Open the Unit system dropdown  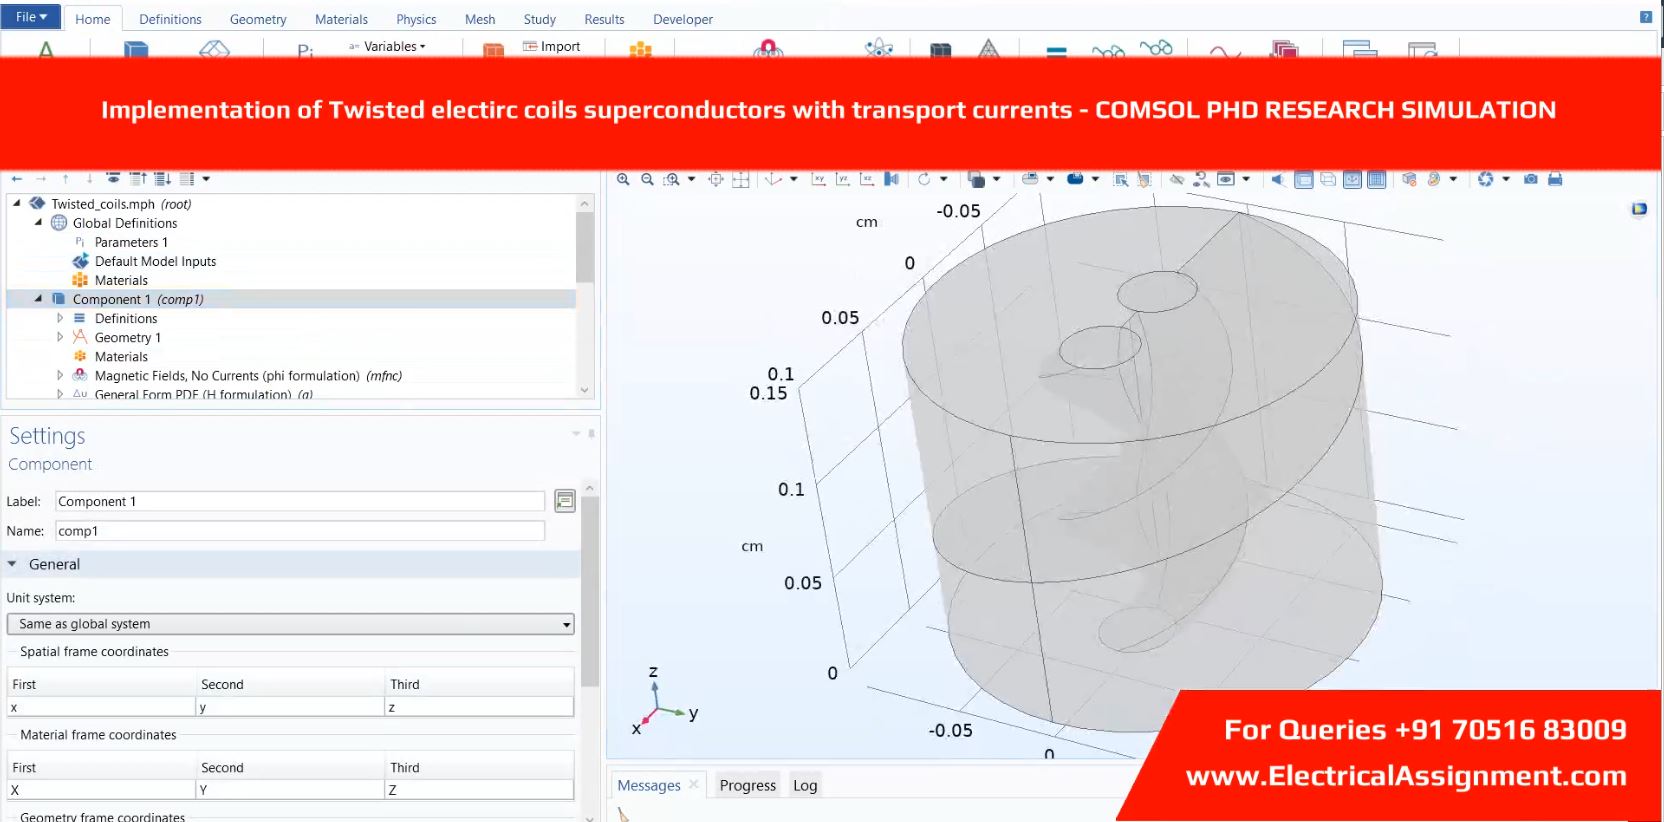tap(291, 624)
